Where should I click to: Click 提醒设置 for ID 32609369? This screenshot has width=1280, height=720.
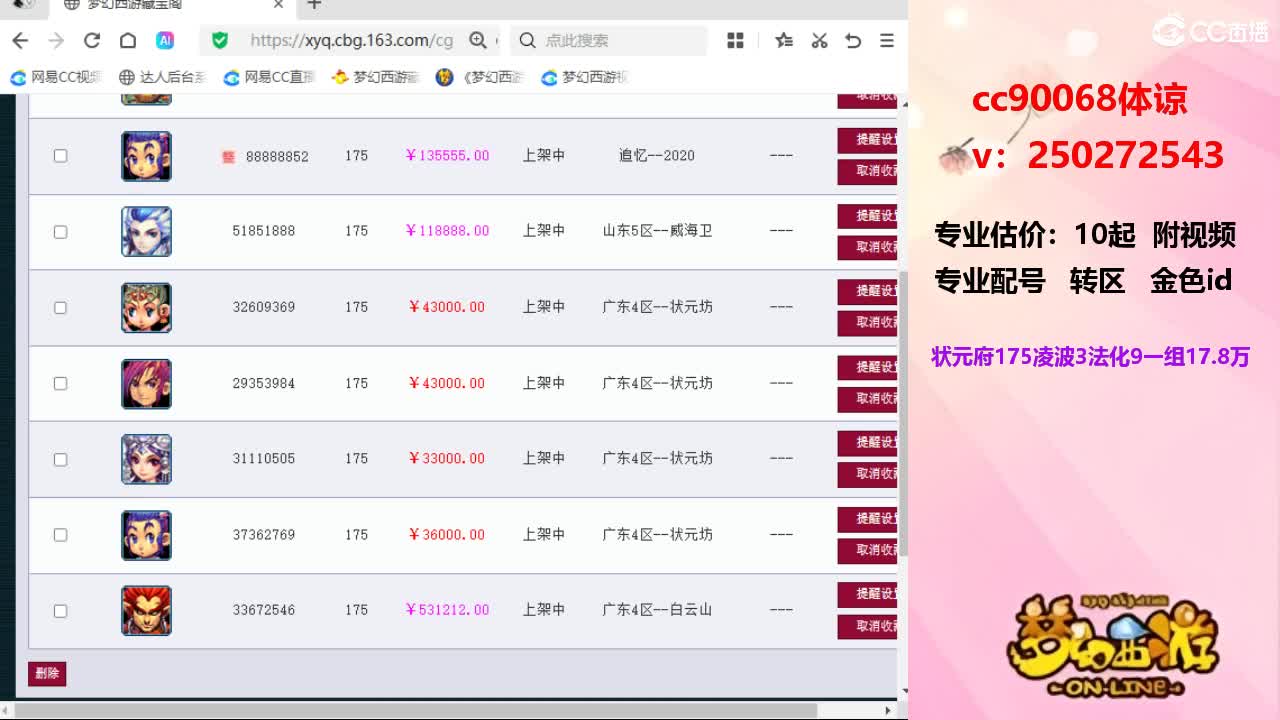(867, 291)
